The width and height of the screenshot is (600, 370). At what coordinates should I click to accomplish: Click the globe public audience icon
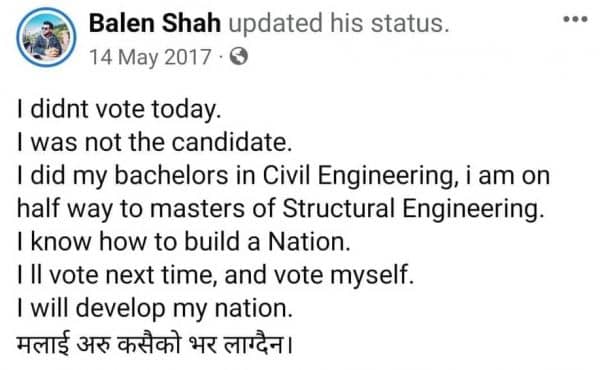point(239,57)
